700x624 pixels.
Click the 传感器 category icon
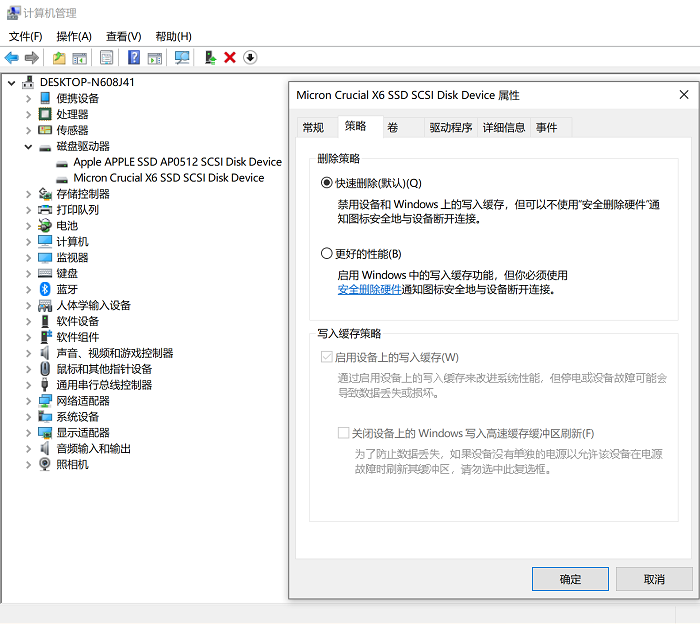pos(45,130)
